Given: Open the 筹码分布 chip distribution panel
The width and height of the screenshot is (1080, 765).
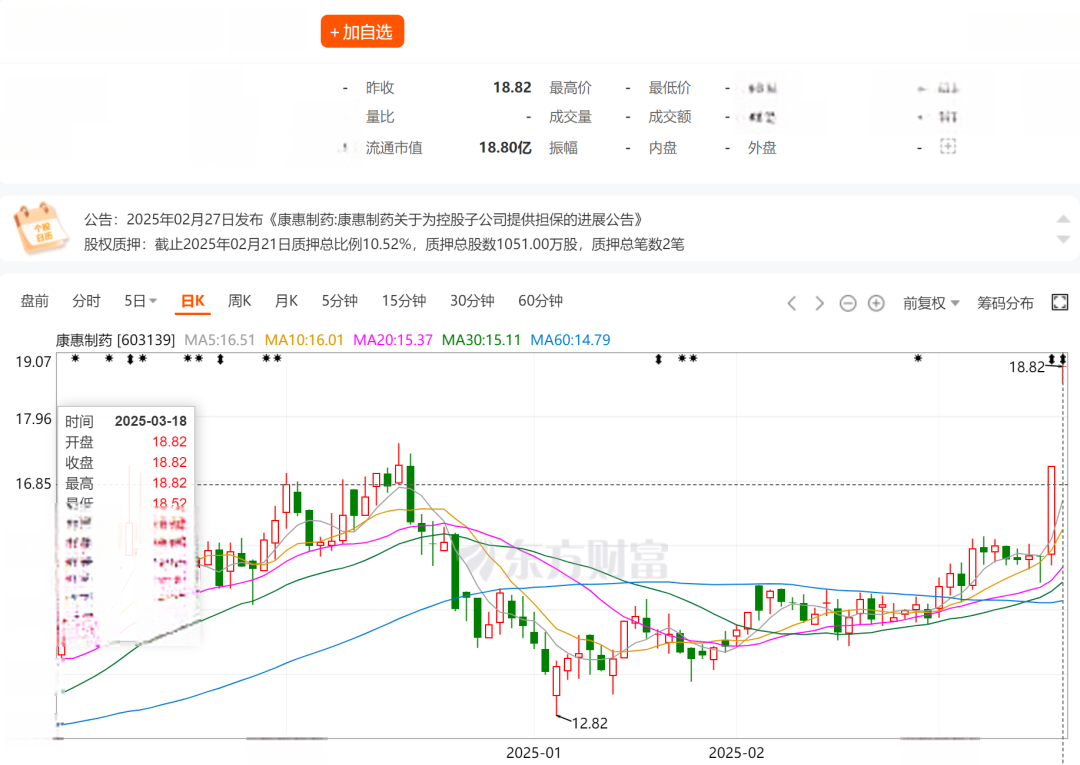Looking at the screenshot, I should pos(1005,303).
